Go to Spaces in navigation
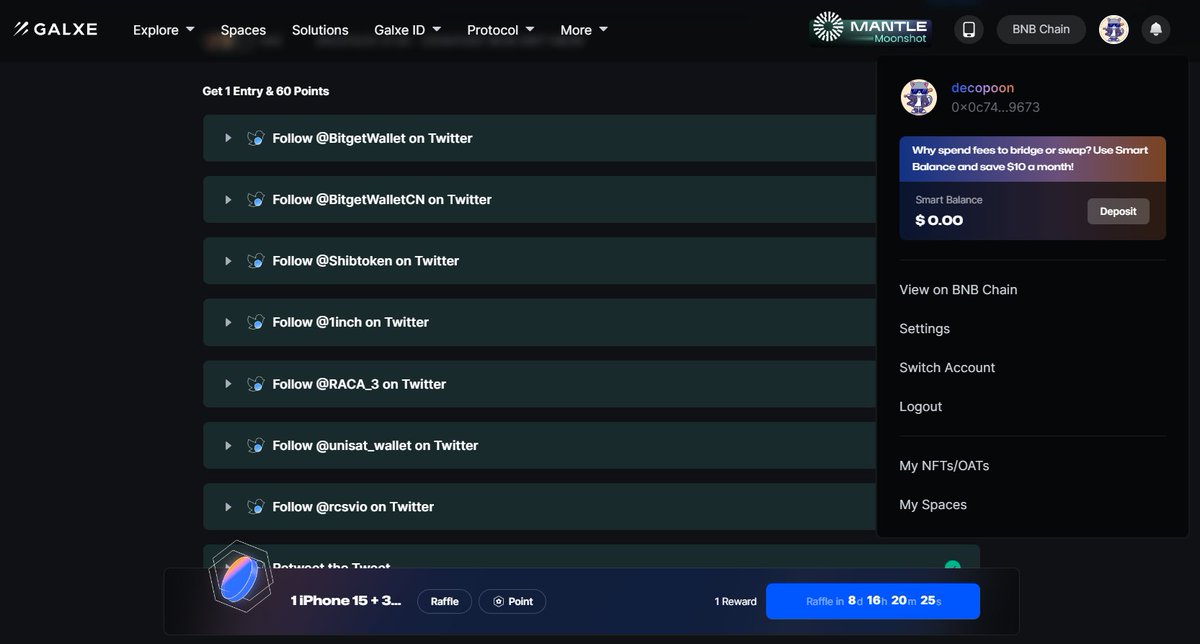1200x644 pixels. click(x=243, y=30)
